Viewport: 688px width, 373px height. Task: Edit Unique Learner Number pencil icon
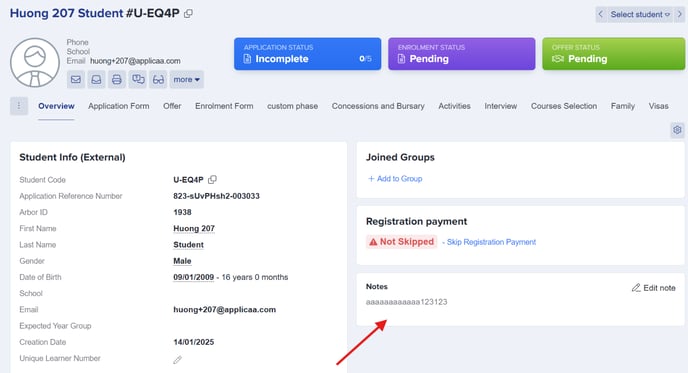[177, 360]
